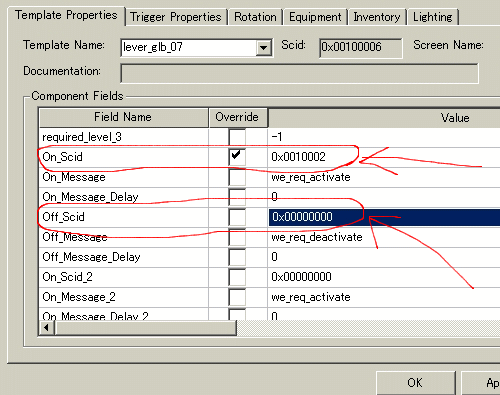
Task: Select the On_Message_2 value we_req_activate
Action: [x=311, y=297]
